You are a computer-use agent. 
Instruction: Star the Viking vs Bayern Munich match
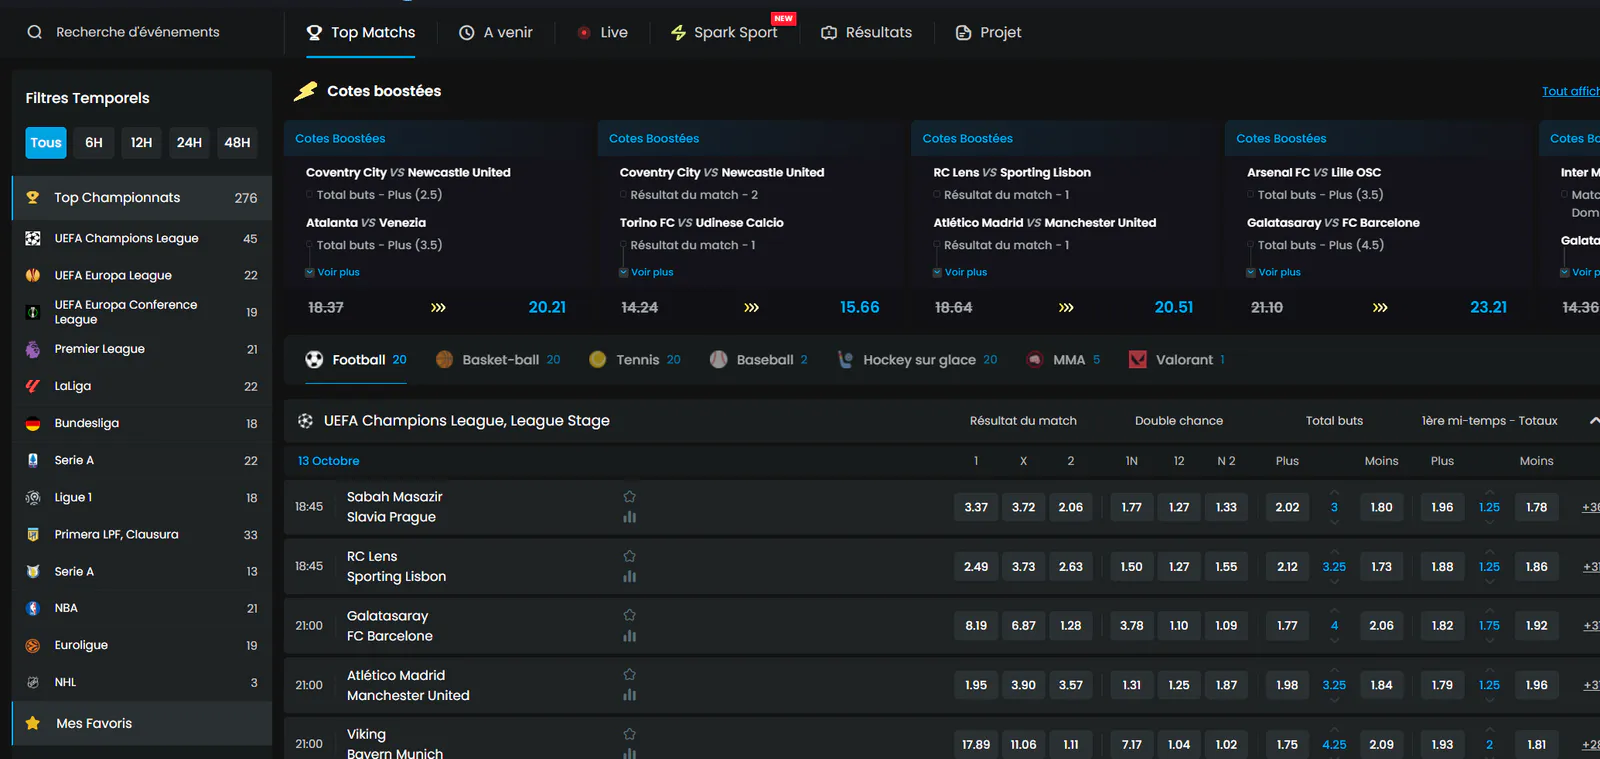point(629,734)
